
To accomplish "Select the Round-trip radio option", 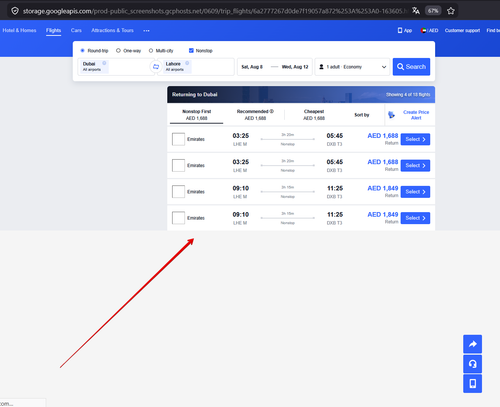I will tap(83, 51).
